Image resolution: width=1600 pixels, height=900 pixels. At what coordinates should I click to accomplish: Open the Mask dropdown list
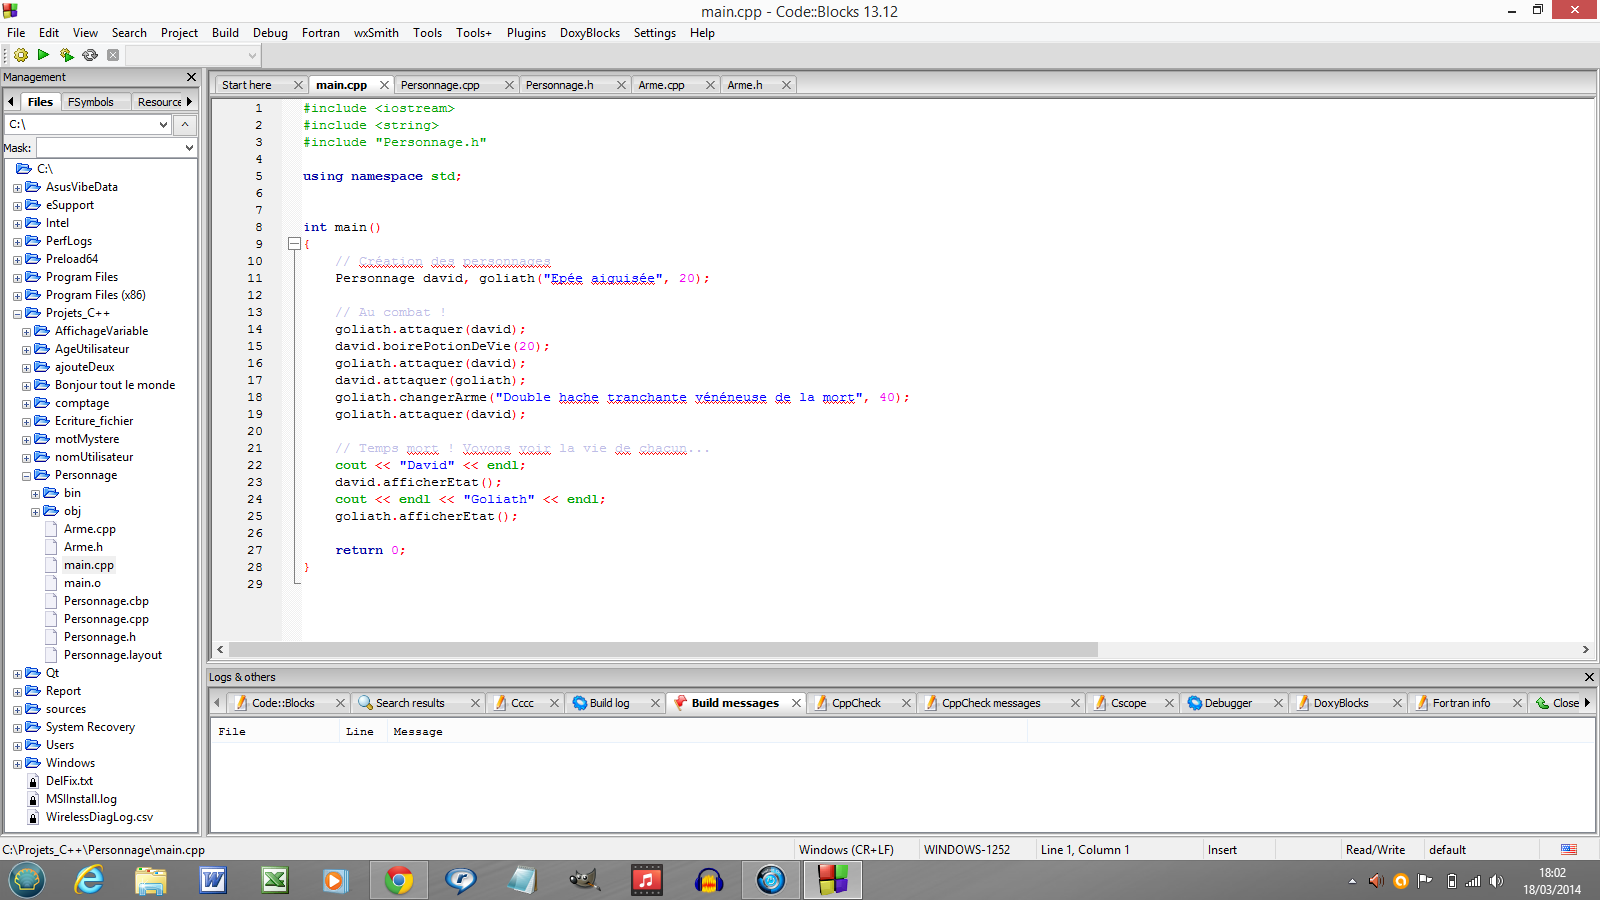click(189, 148)
